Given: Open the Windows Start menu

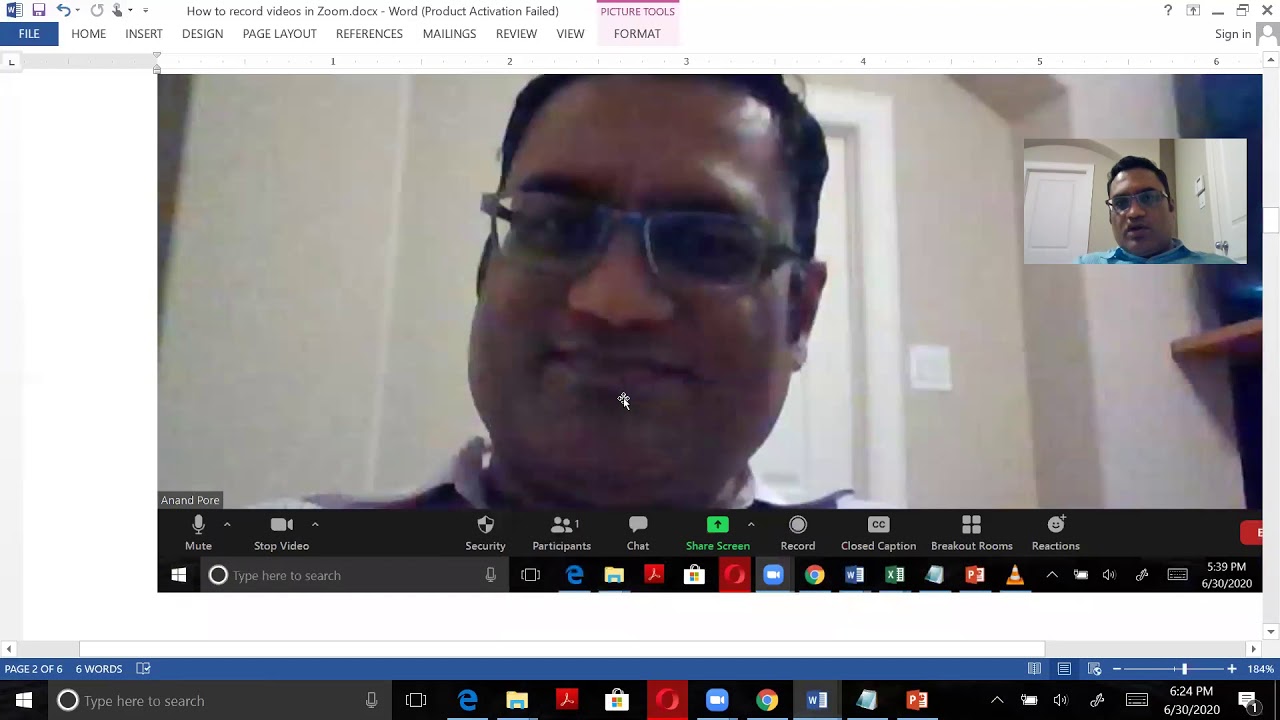Looking at the screenshot, I should point(24,700).
